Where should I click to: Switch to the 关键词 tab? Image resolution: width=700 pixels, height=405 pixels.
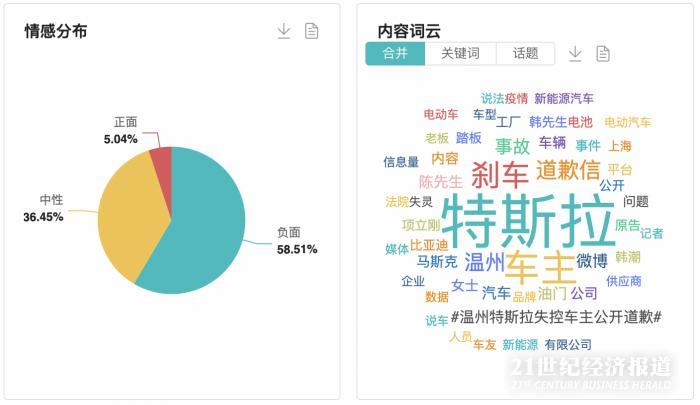pyautogui.click(x=460, y=54)
